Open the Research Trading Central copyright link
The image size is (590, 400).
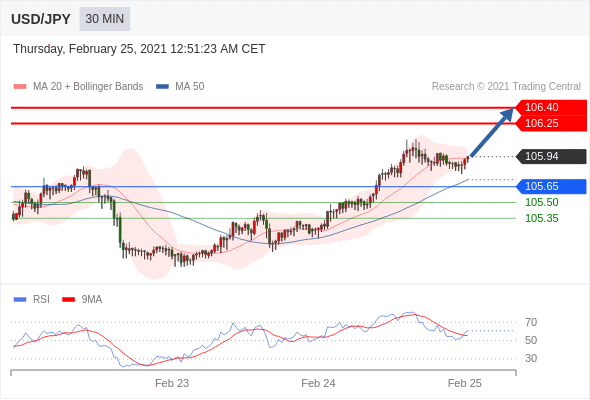point(506,87)
